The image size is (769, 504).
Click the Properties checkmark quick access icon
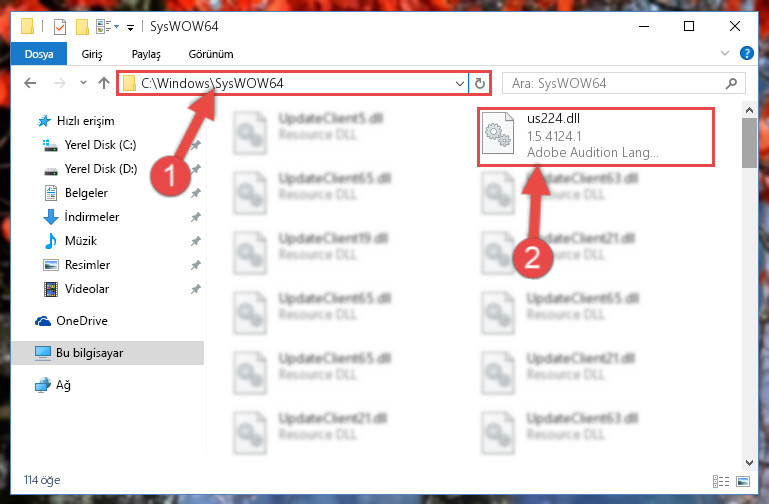pos(60,26)
